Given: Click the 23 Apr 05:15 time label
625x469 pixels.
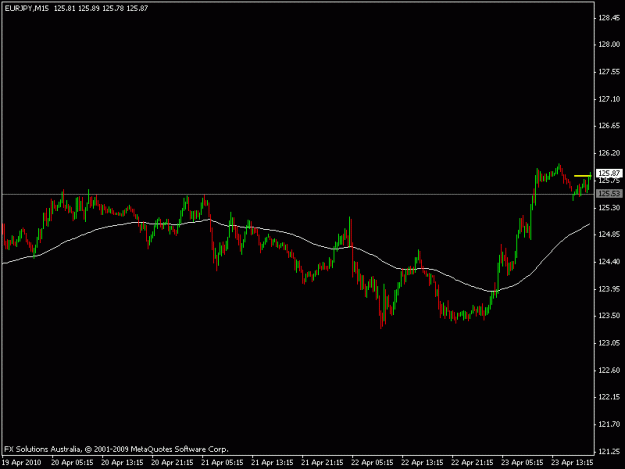Looking at the screenshot, I should (522, 463).
